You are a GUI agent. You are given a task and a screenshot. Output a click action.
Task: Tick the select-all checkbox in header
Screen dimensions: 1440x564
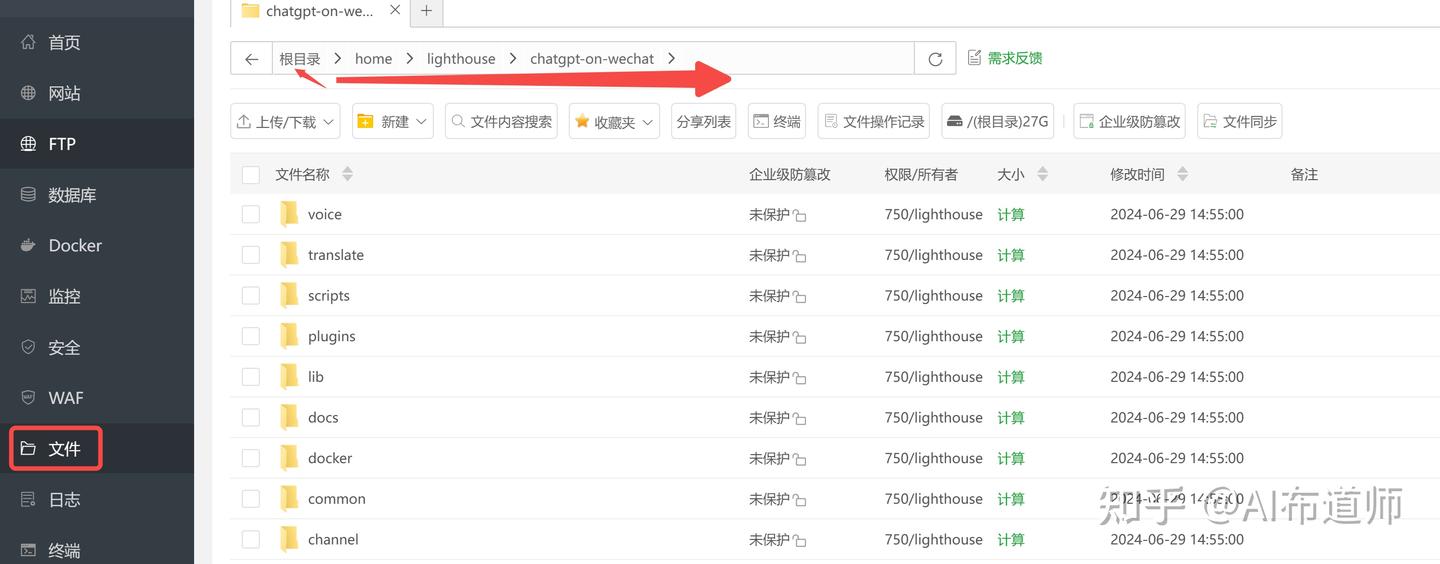click(251, 175)
